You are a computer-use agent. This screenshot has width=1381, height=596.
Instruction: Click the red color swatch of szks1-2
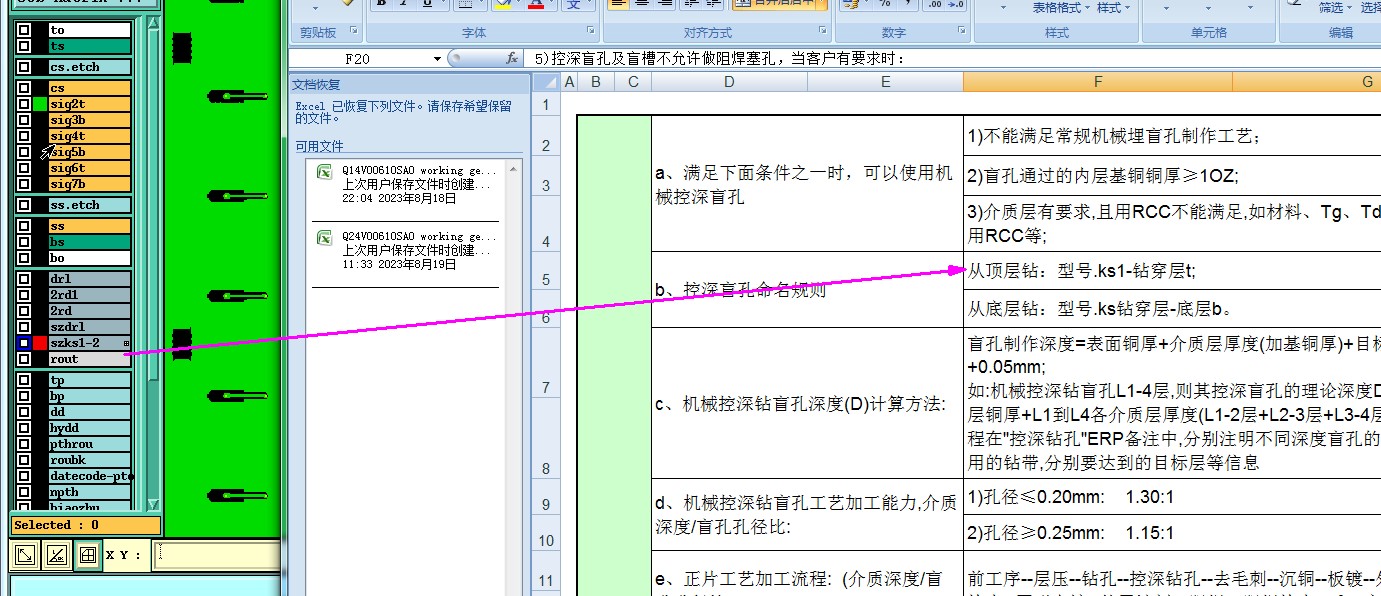(40, 343)
